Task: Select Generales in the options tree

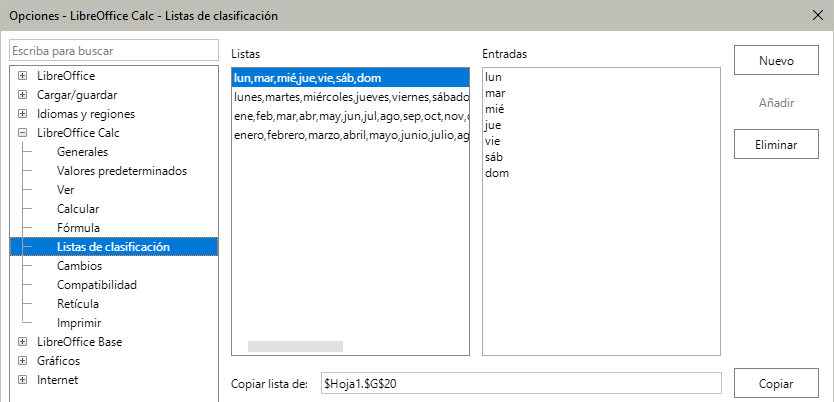Action: click(82, 152)
